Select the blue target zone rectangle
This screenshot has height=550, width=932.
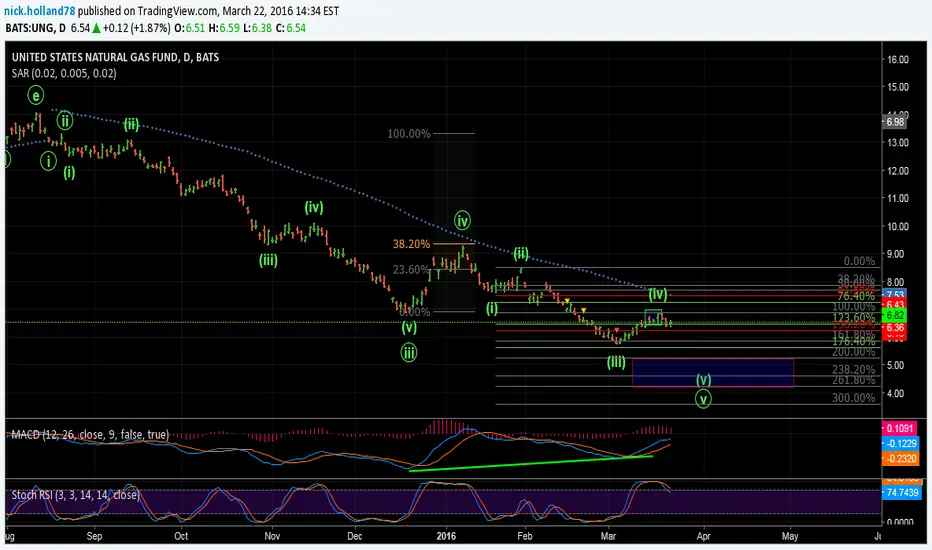click(x=713, y=373)
